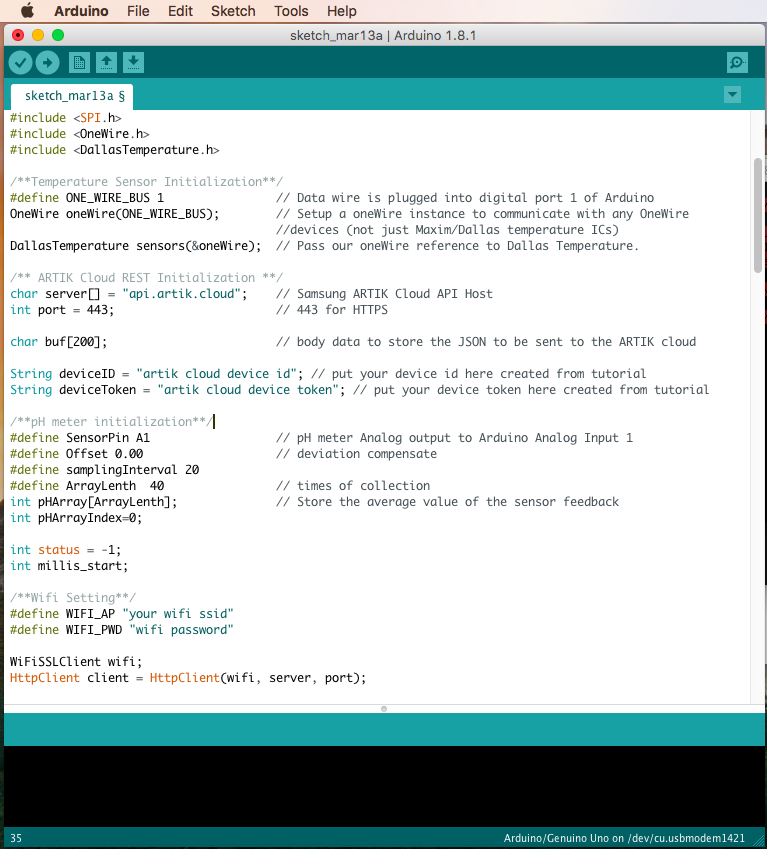The height and width of the screenshot is (849, 767).
Task: Click the editor vertical scrollbar thumb
Action: click(758, 215)
